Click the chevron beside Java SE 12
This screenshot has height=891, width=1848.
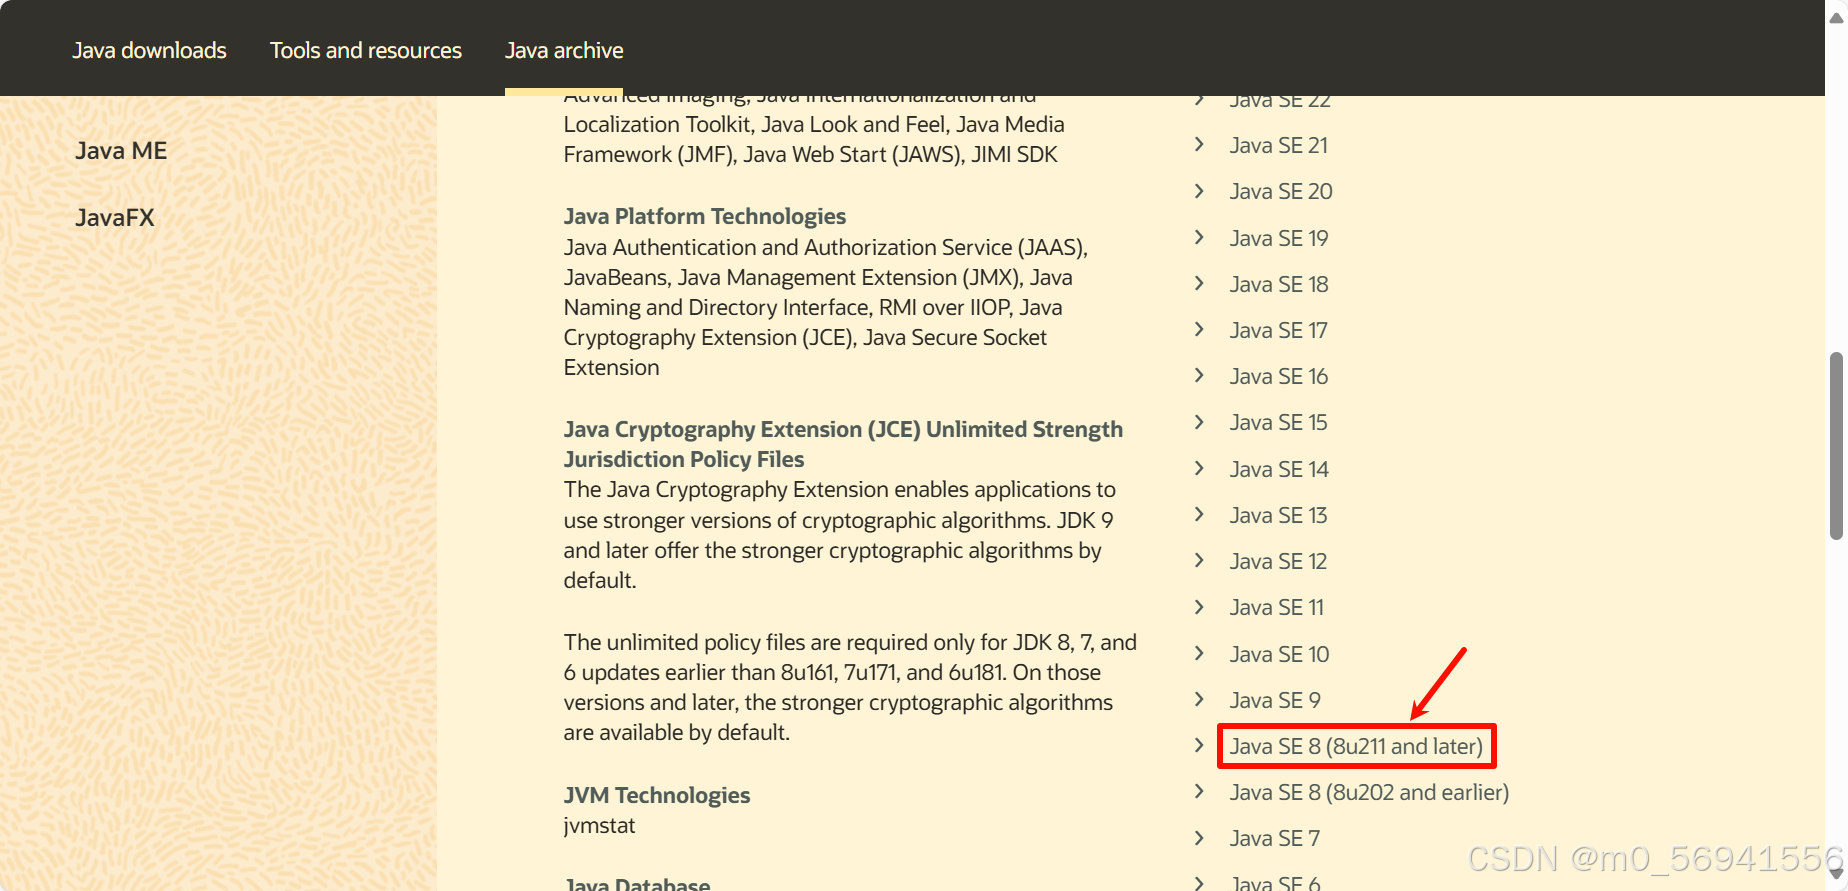[x=1199, y=560]
